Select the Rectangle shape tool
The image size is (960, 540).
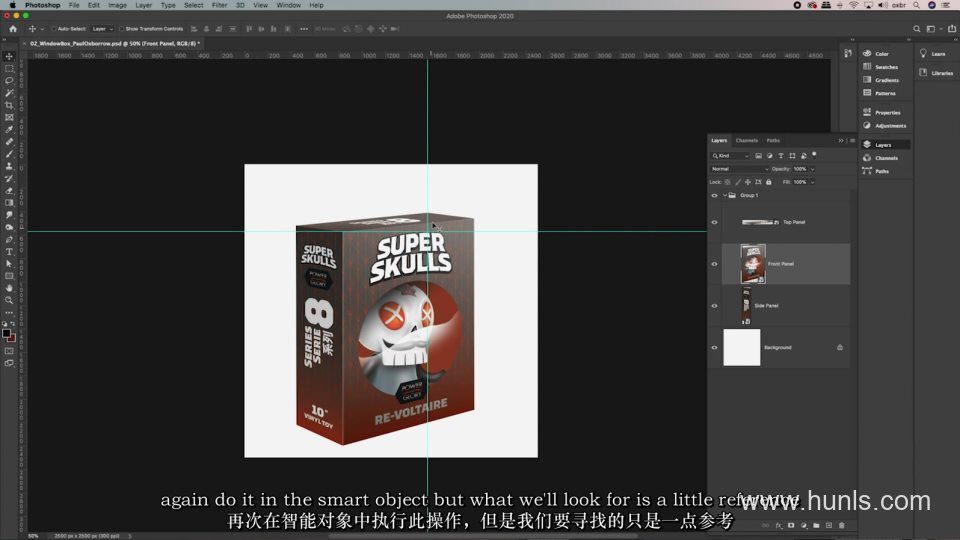[x=9, y=276]
